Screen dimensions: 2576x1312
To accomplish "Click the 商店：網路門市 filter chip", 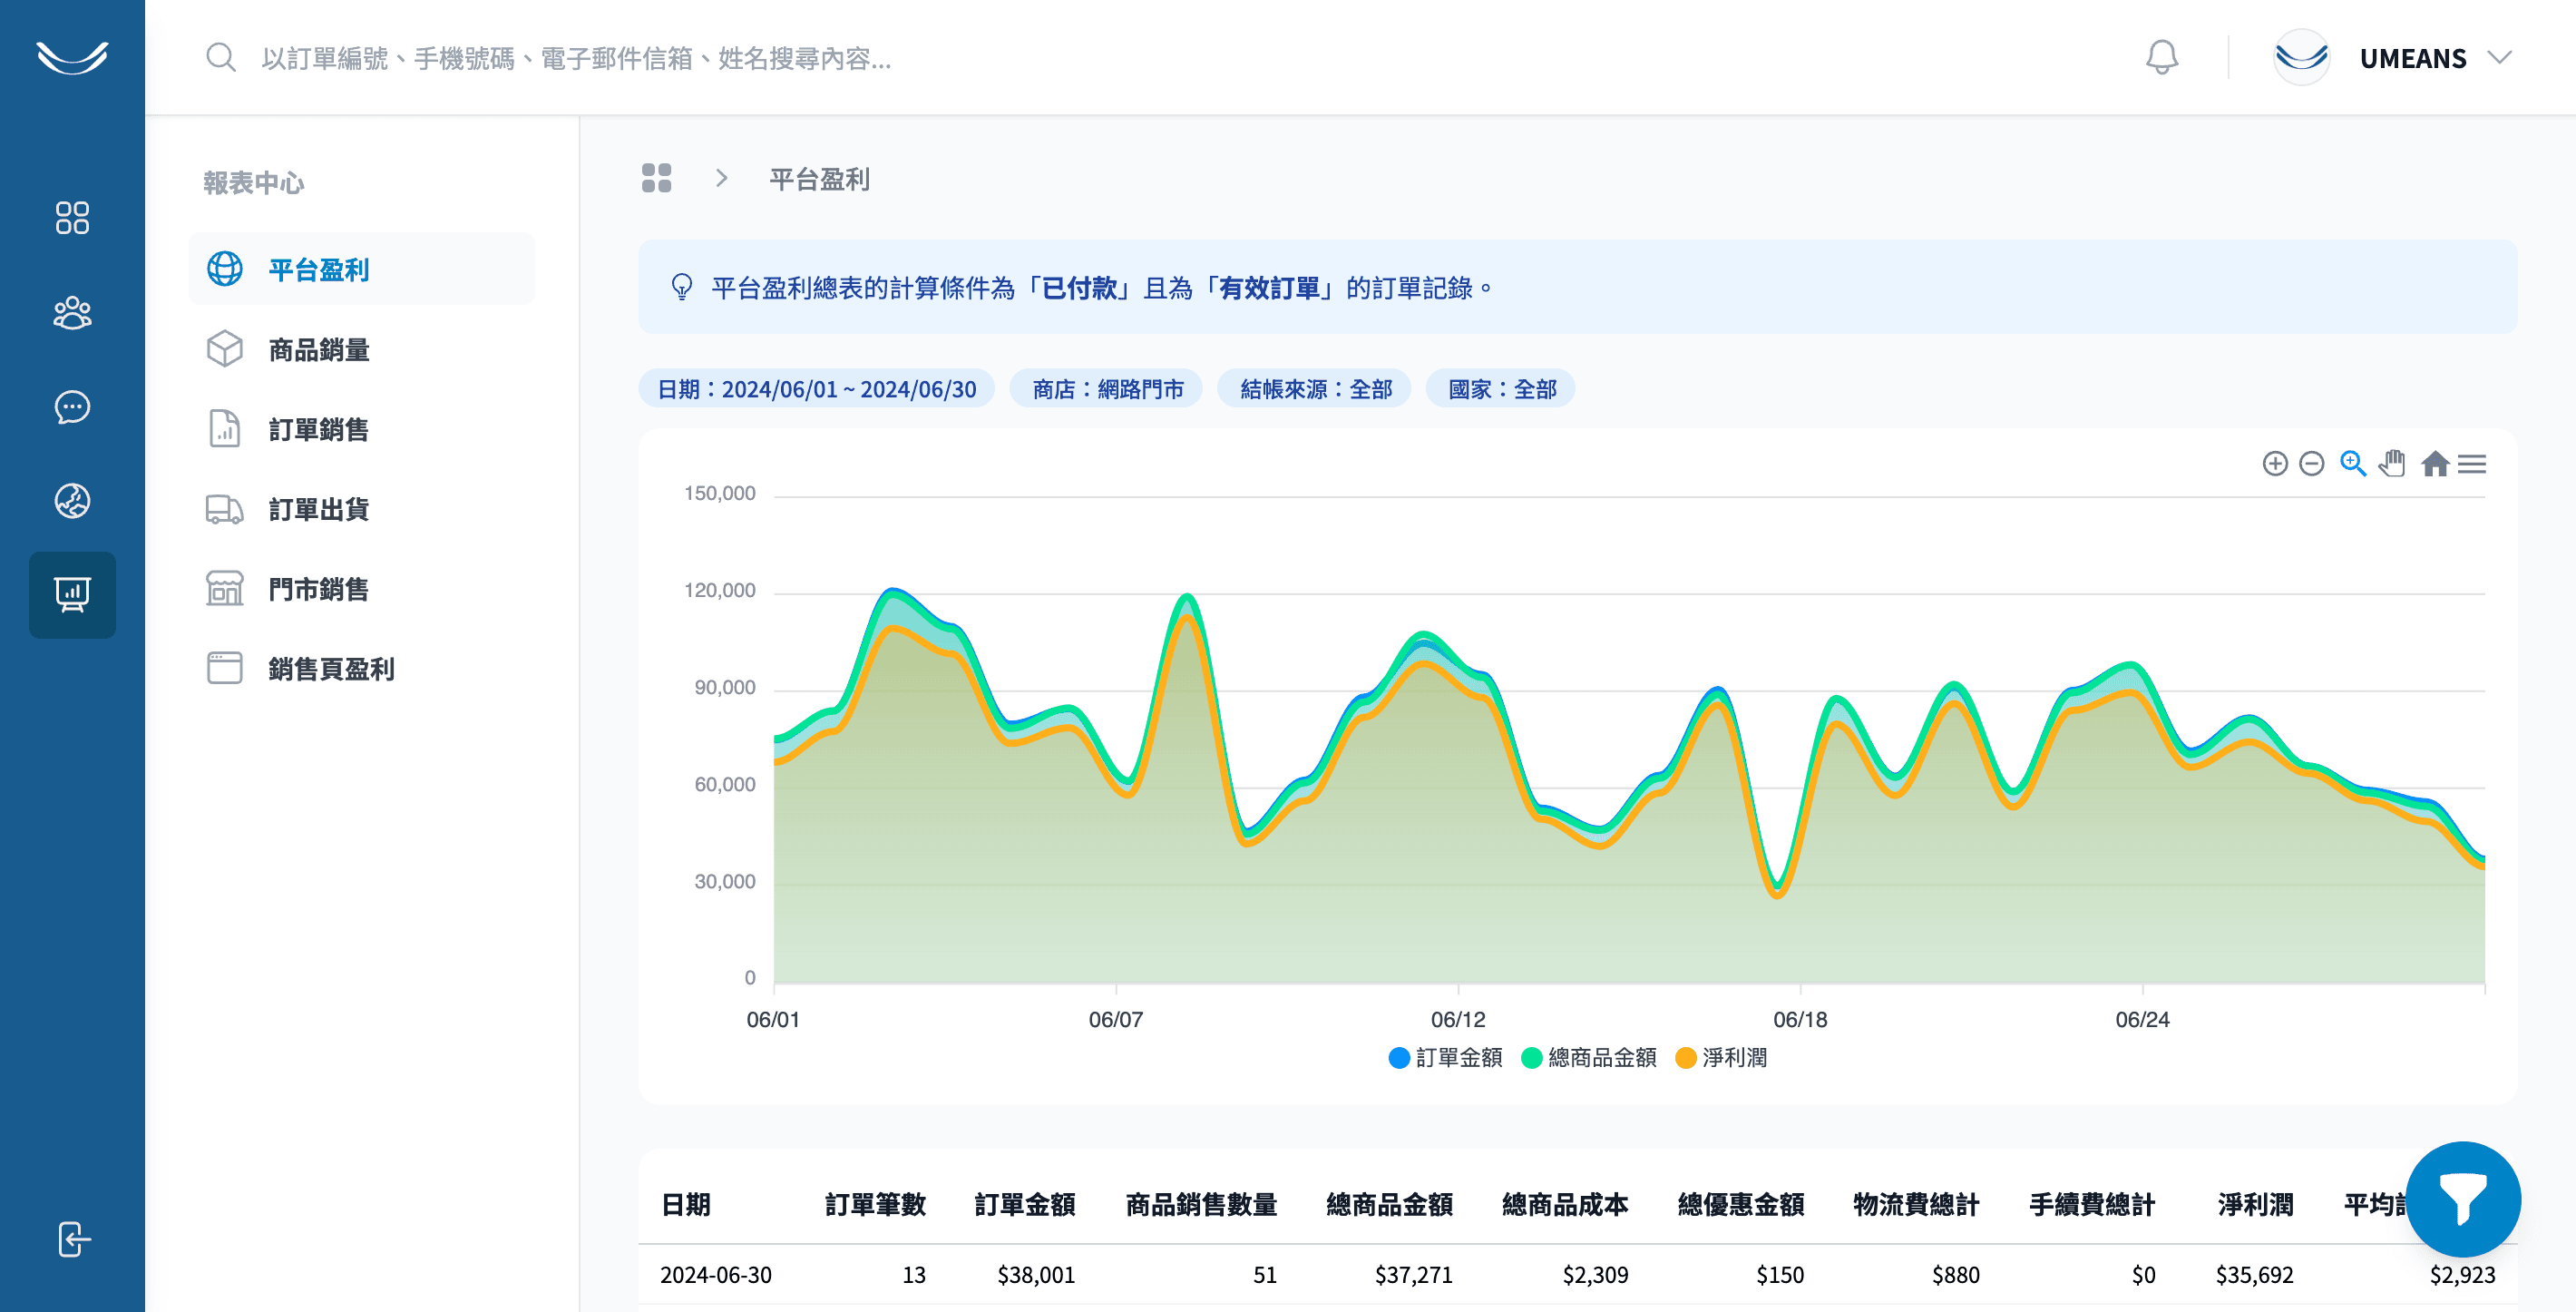I will pyautogui.click(x=1107, y=389).
